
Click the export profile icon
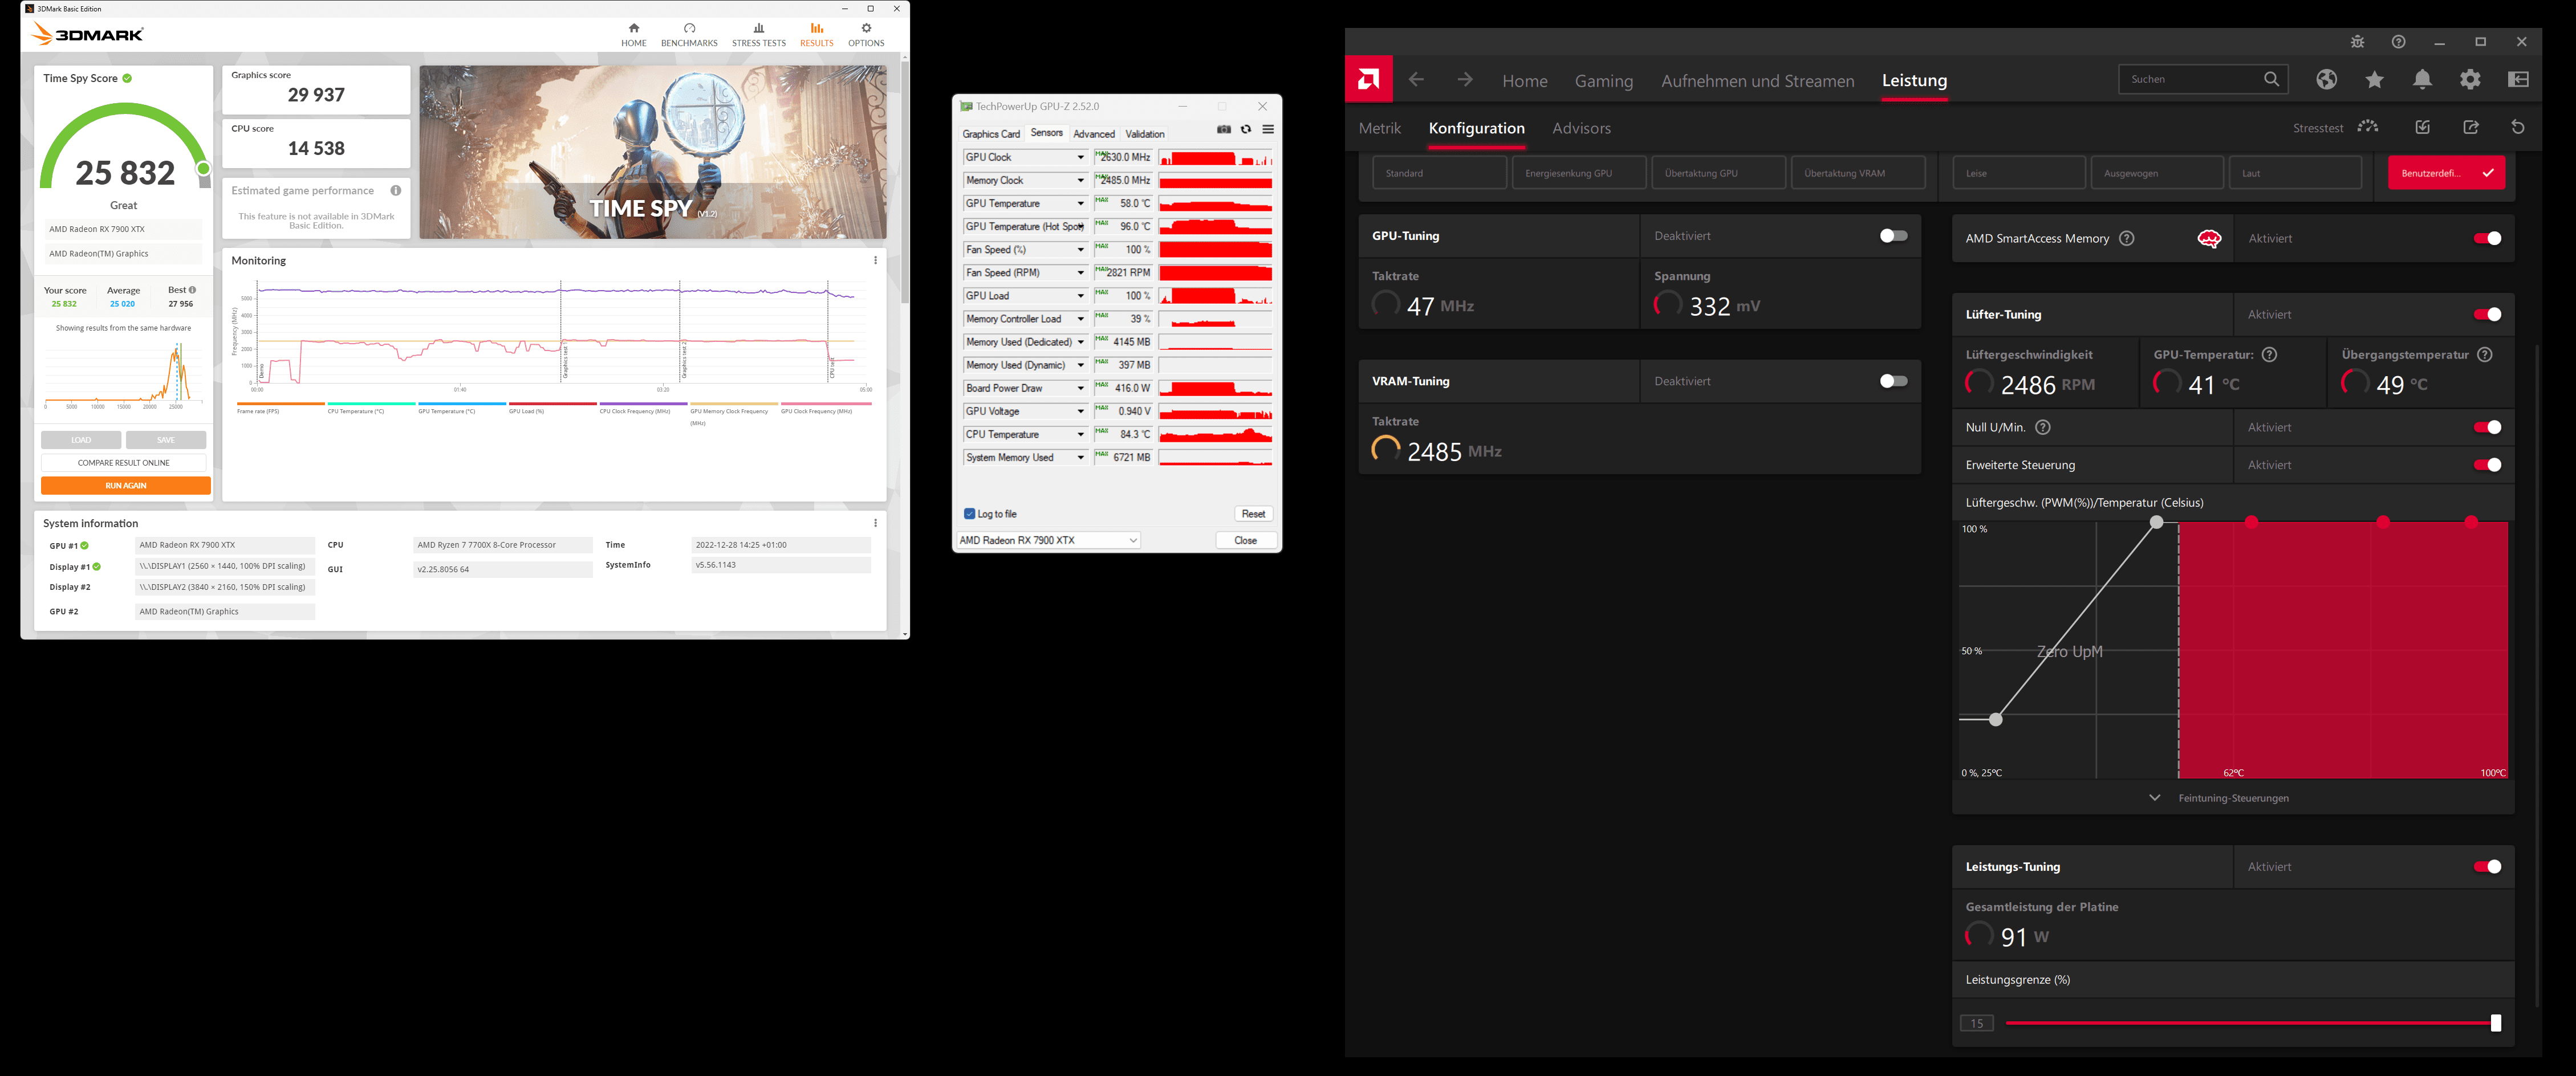click(x=2470, y=127)
